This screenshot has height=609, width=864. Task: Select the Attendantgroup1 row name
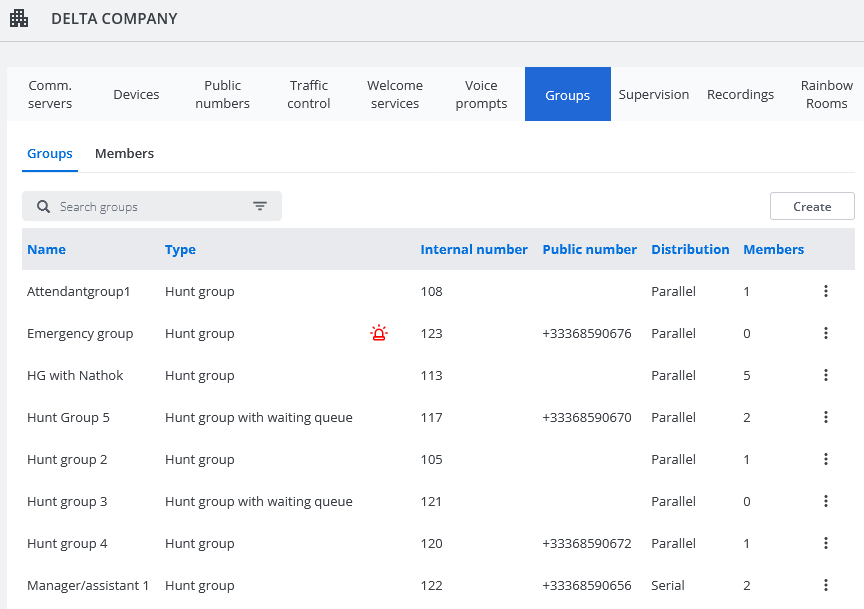[78, 292]
